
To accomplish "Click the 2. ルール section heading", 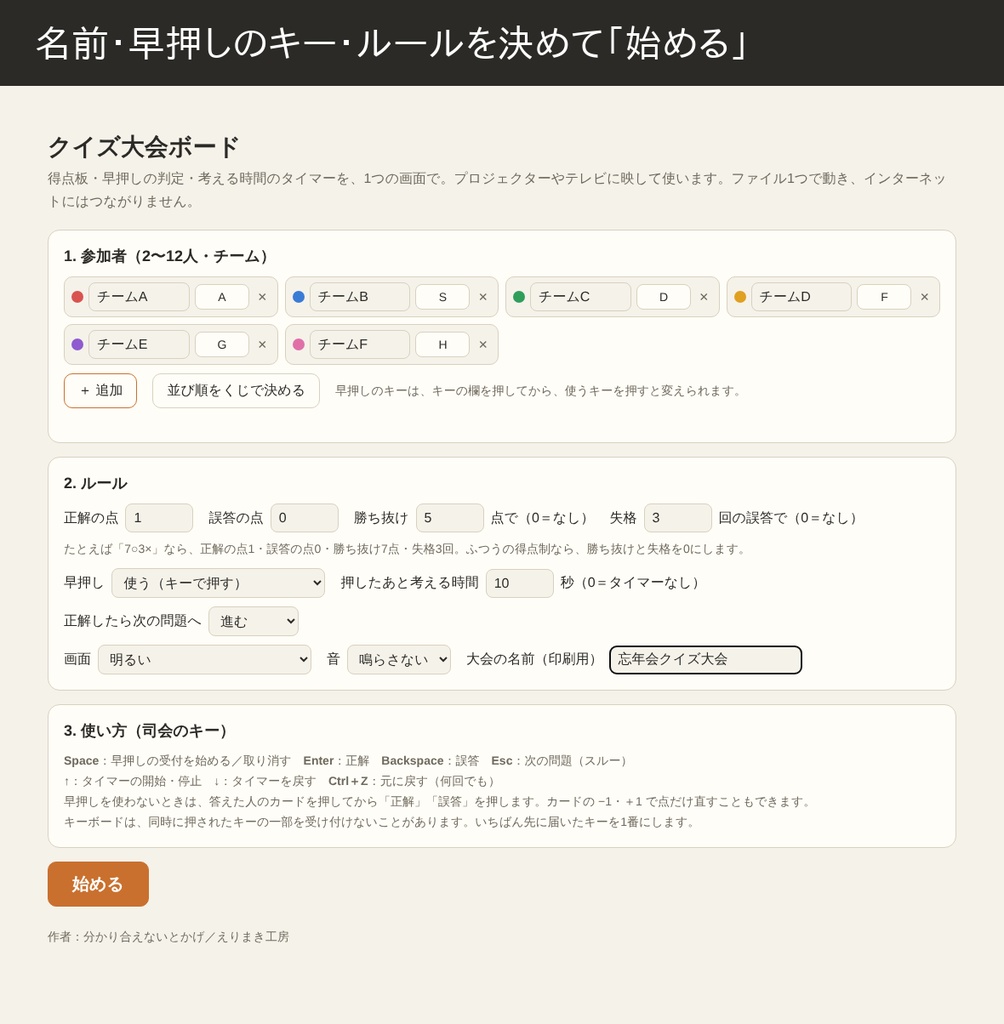I will coord(95,483).
